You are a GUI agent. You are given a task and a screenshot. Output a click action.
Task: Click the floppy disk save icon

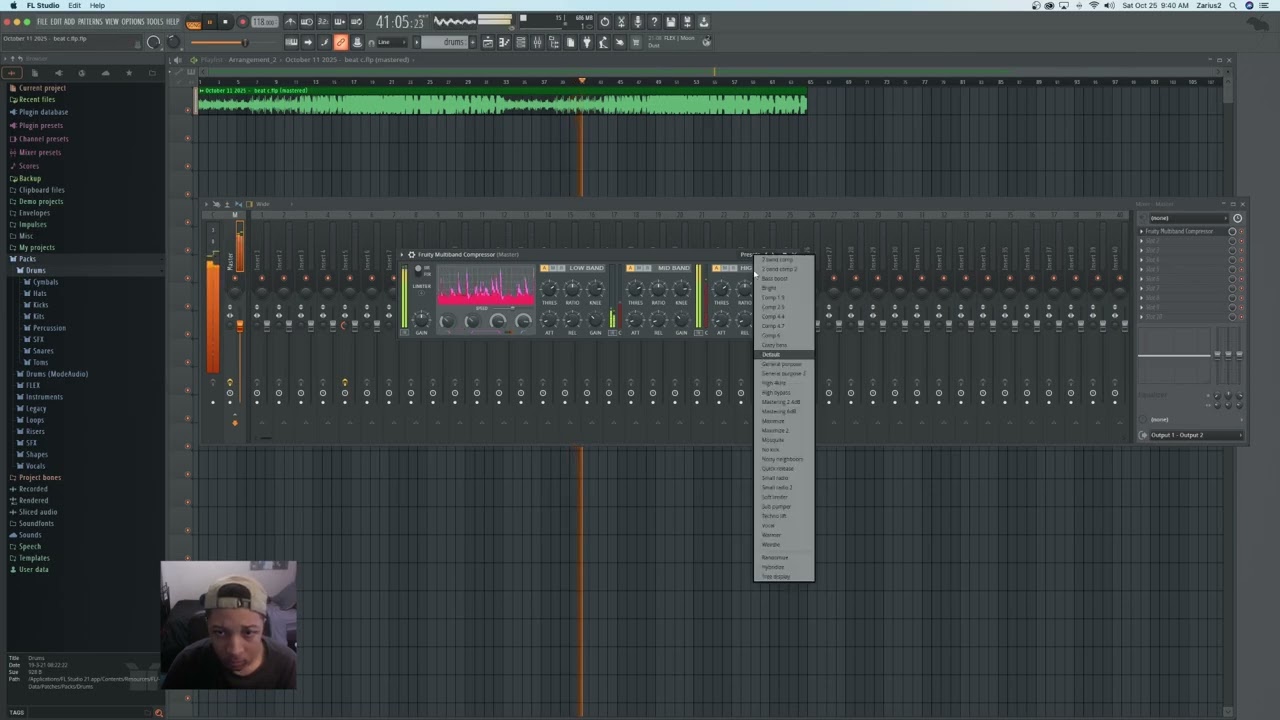670,21
